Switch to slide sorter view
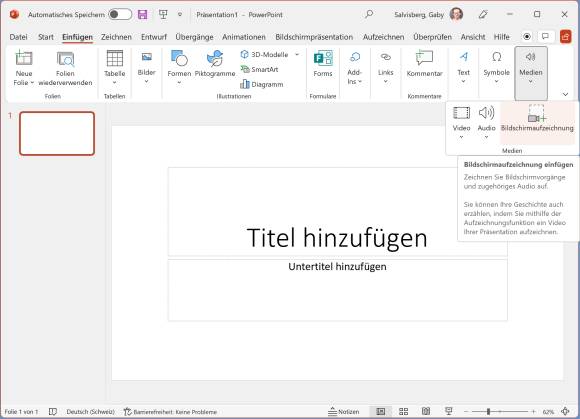The image size is (580, 419). pos(404,411)
